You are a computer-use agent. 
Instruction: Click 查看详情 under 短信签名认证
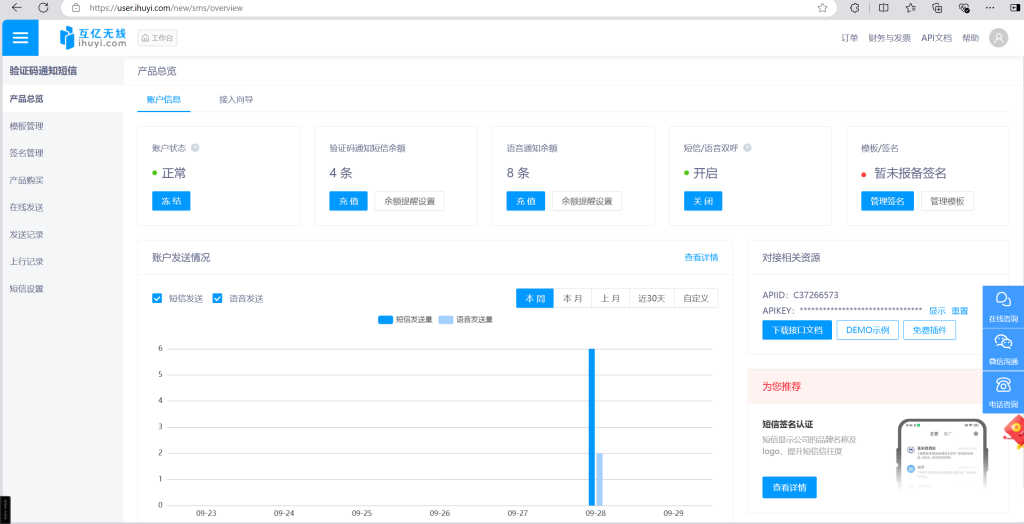tap(790, 487)
